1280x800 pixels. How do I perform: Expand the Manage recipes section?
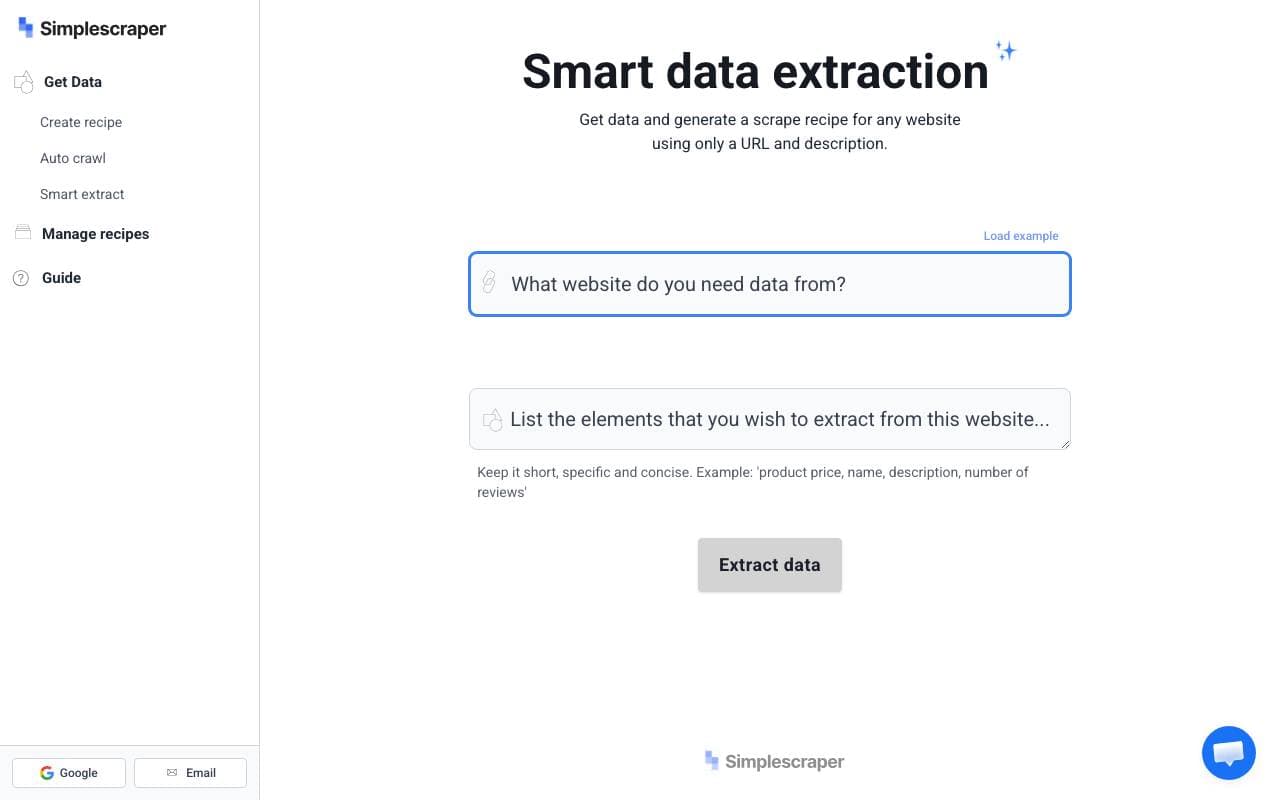(95, 234)
